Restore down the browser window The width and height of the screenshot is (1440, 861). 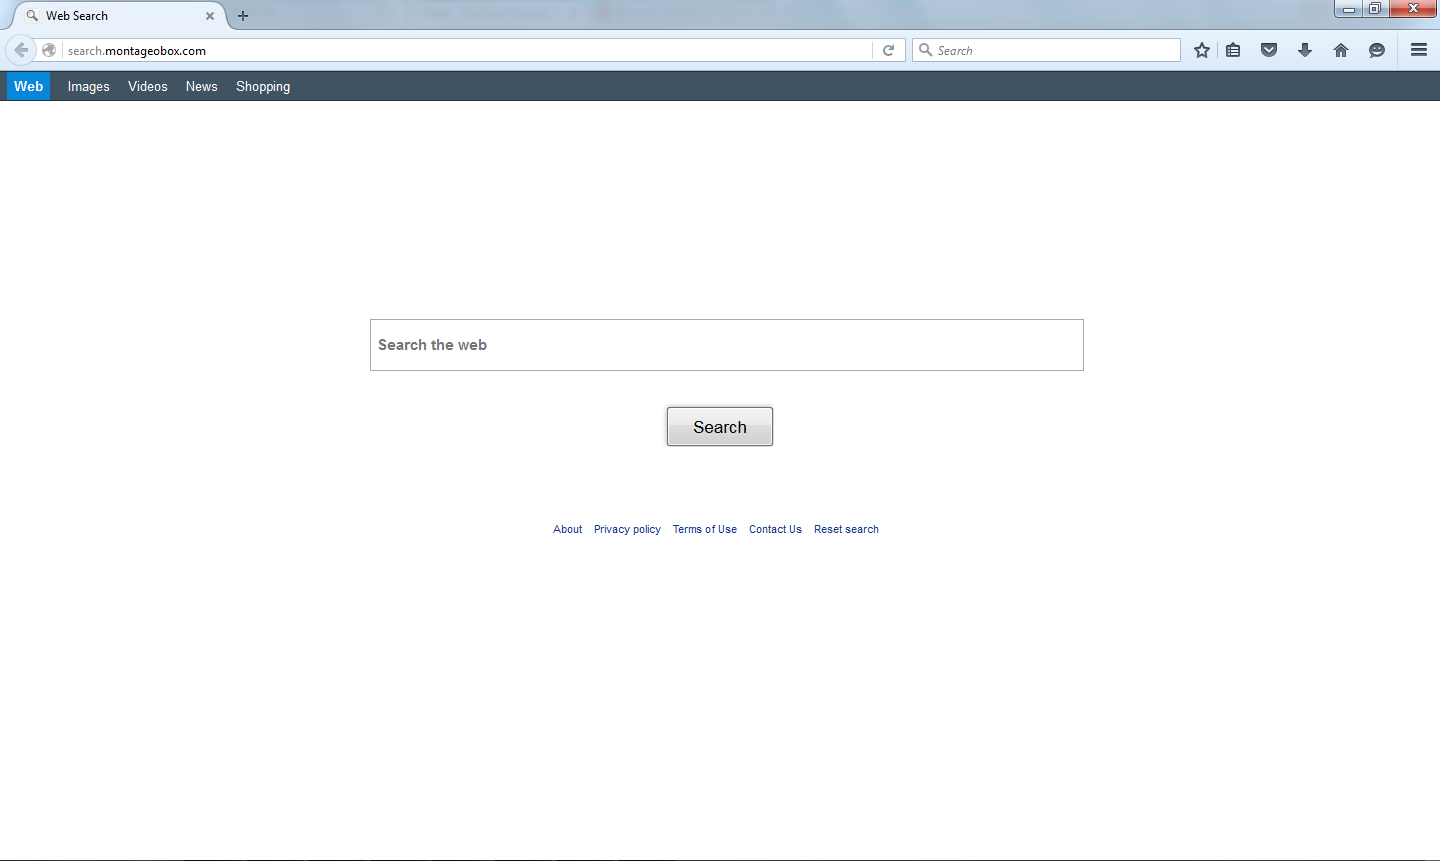point(1375,9)
